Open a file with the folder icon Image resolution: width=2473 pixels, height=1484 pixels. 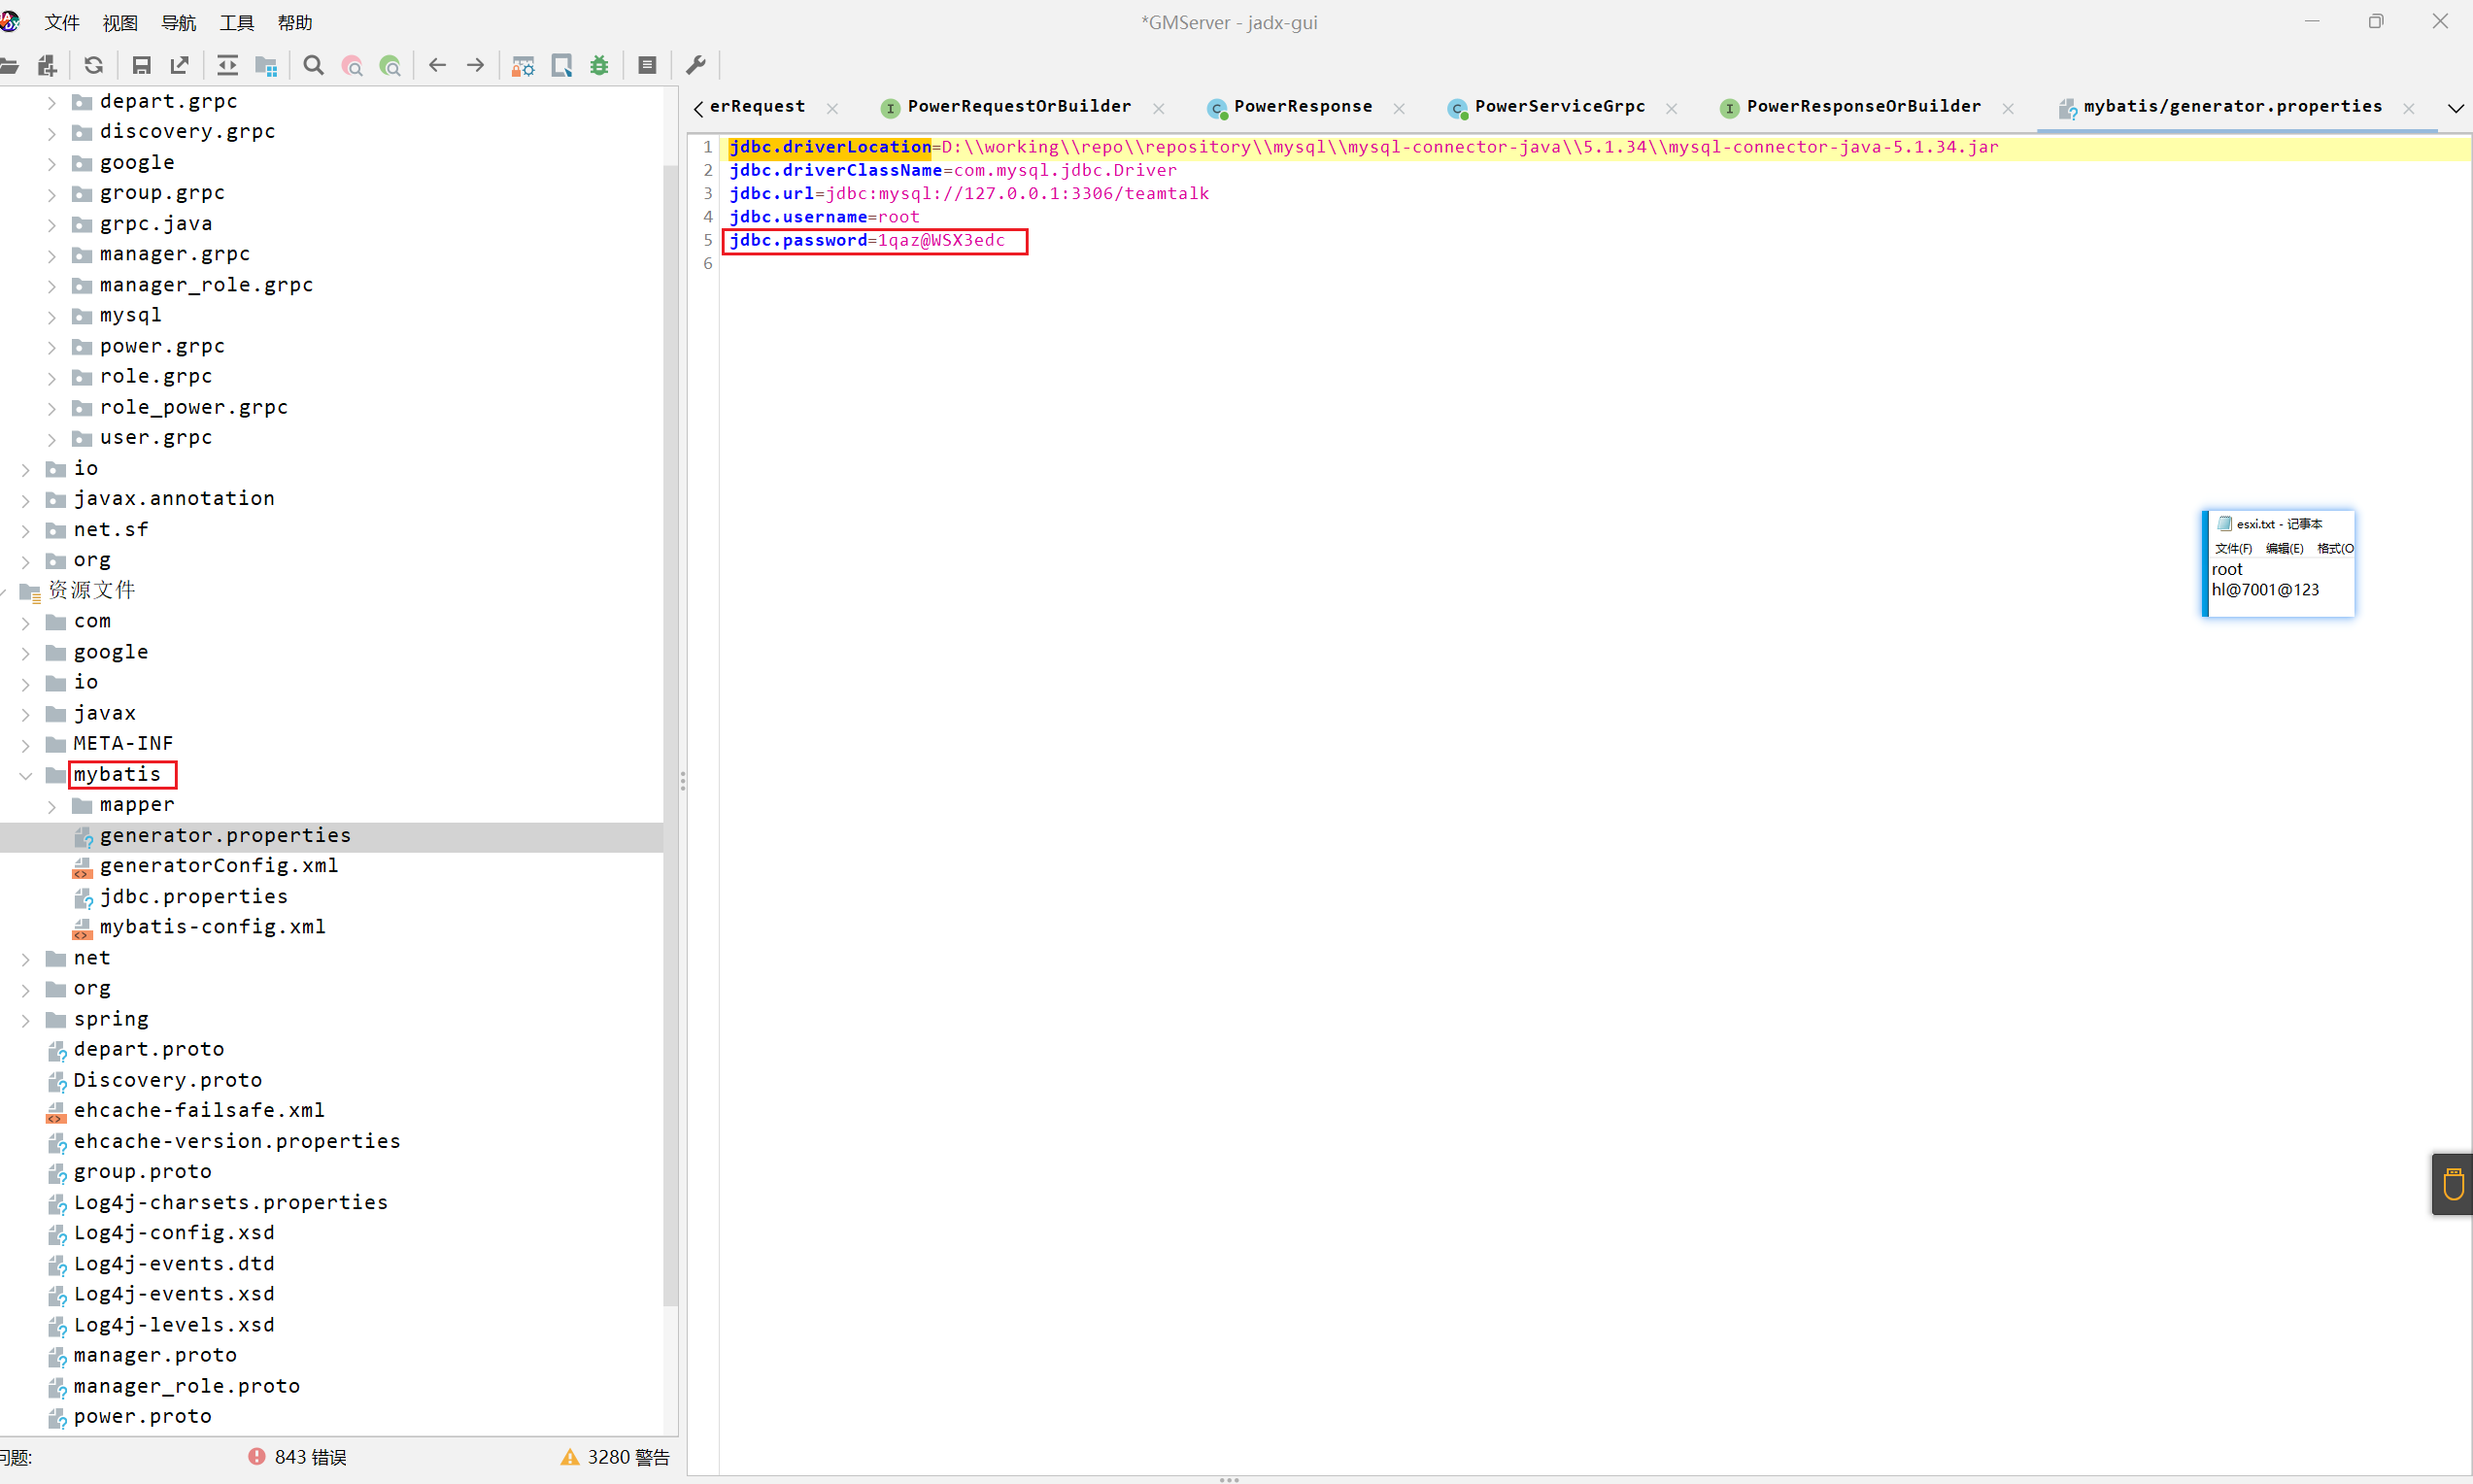(x=9, y=66)
